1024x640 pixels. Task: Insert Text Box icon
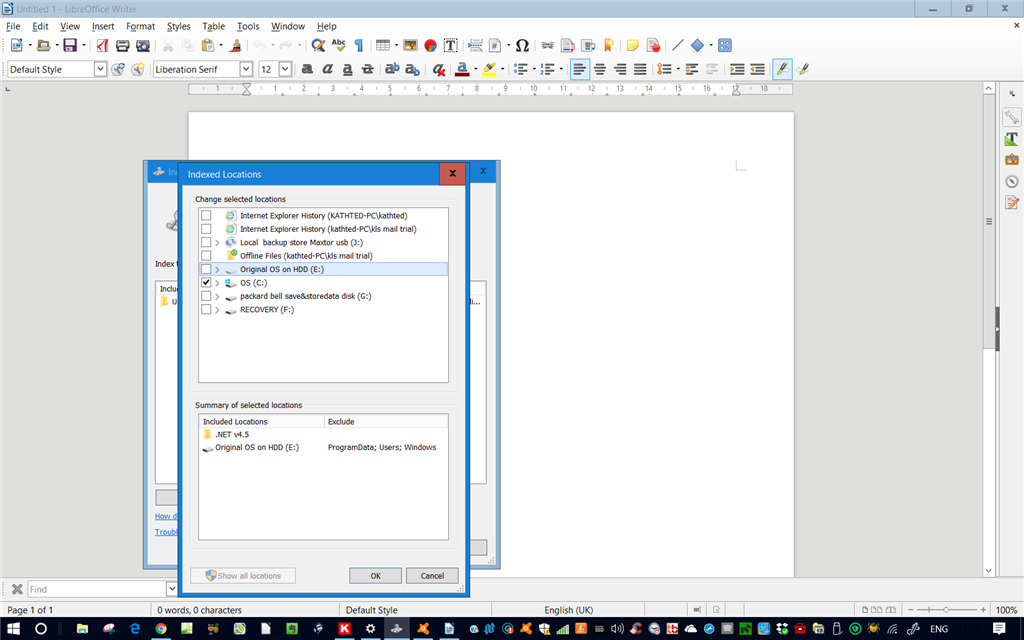tap(451, 45)
